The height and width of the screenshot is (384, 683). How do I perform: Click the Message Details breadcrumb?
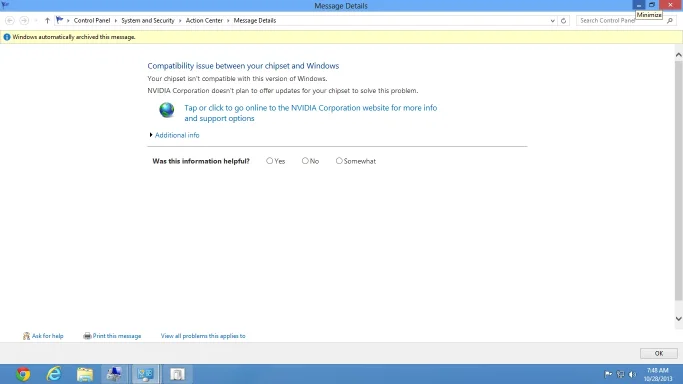(x=255, y=20)
